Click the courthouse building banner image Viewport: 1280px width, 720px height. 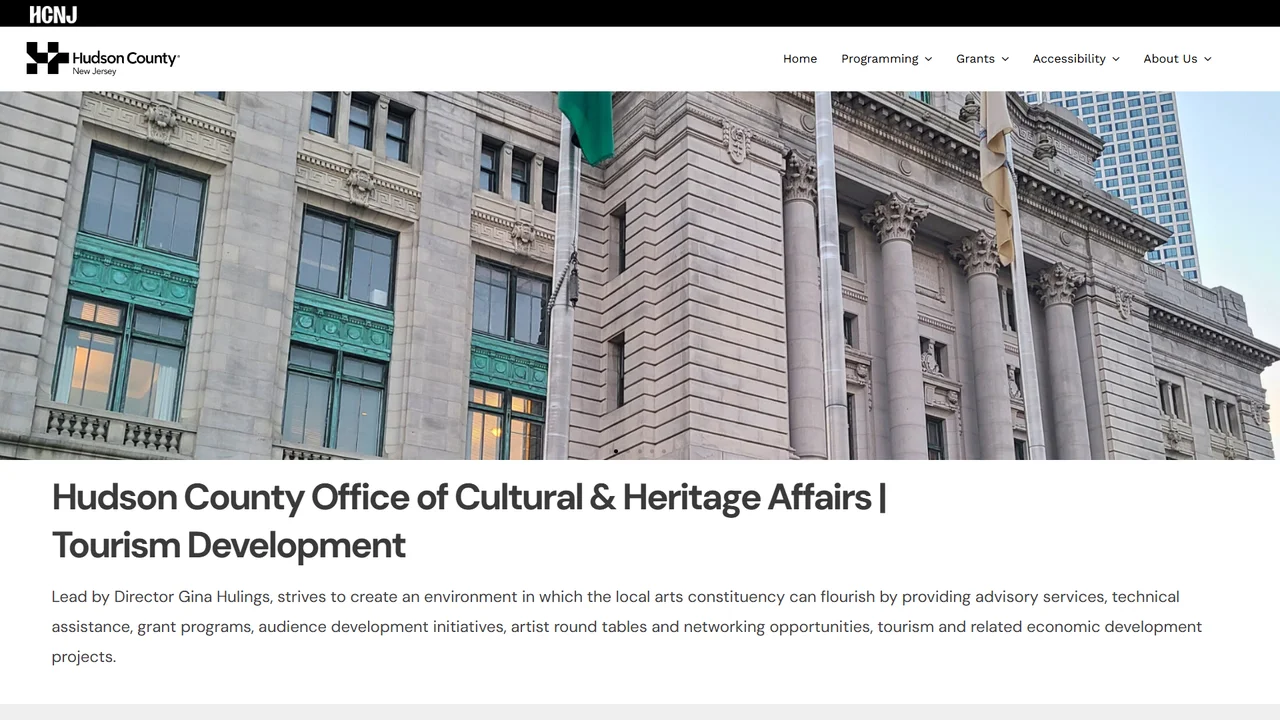[640, 276]
